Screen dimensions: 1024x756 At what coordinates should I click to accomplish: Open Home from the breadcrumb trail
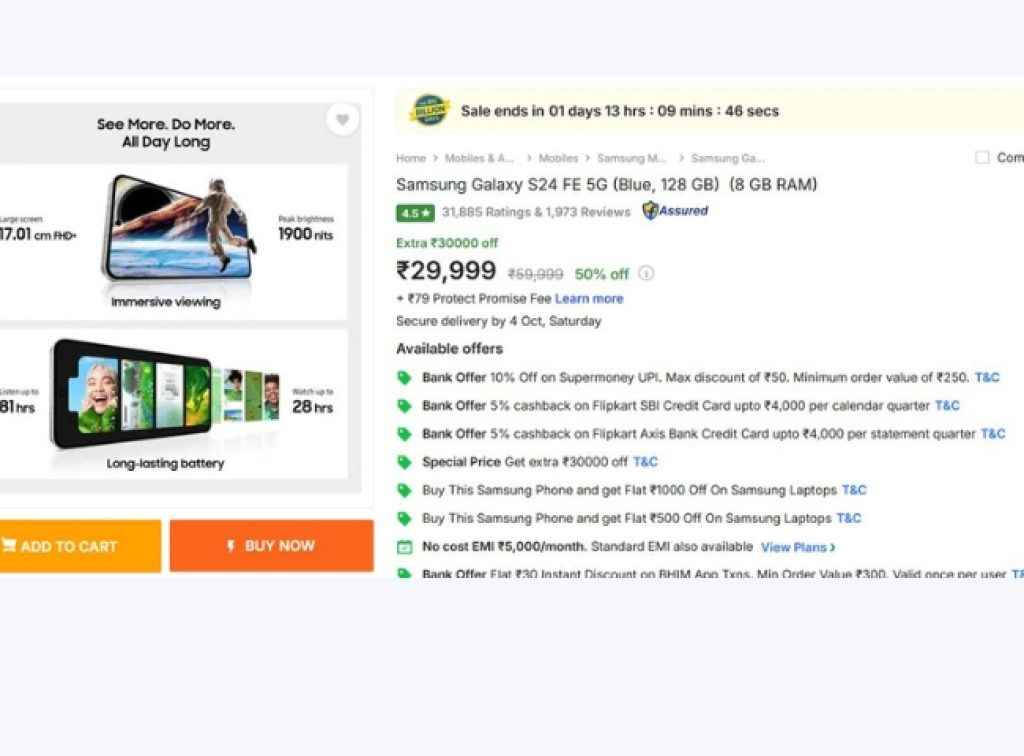(x=410, y=157)
